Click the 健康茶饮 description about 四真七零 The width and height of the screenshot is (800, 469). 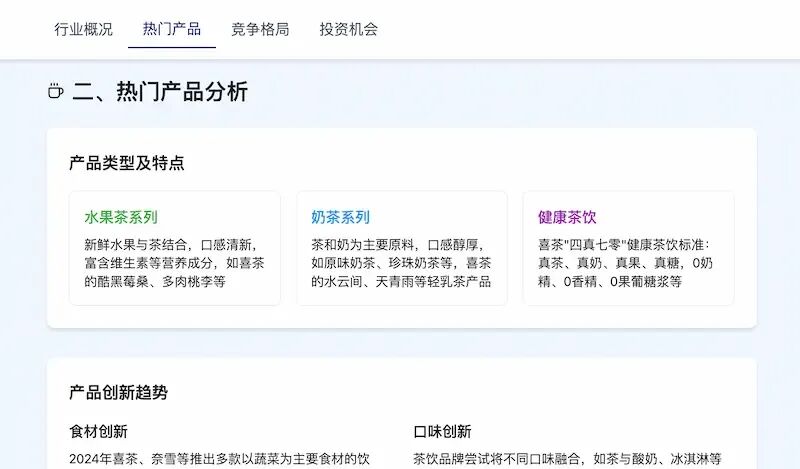(625, 263)
